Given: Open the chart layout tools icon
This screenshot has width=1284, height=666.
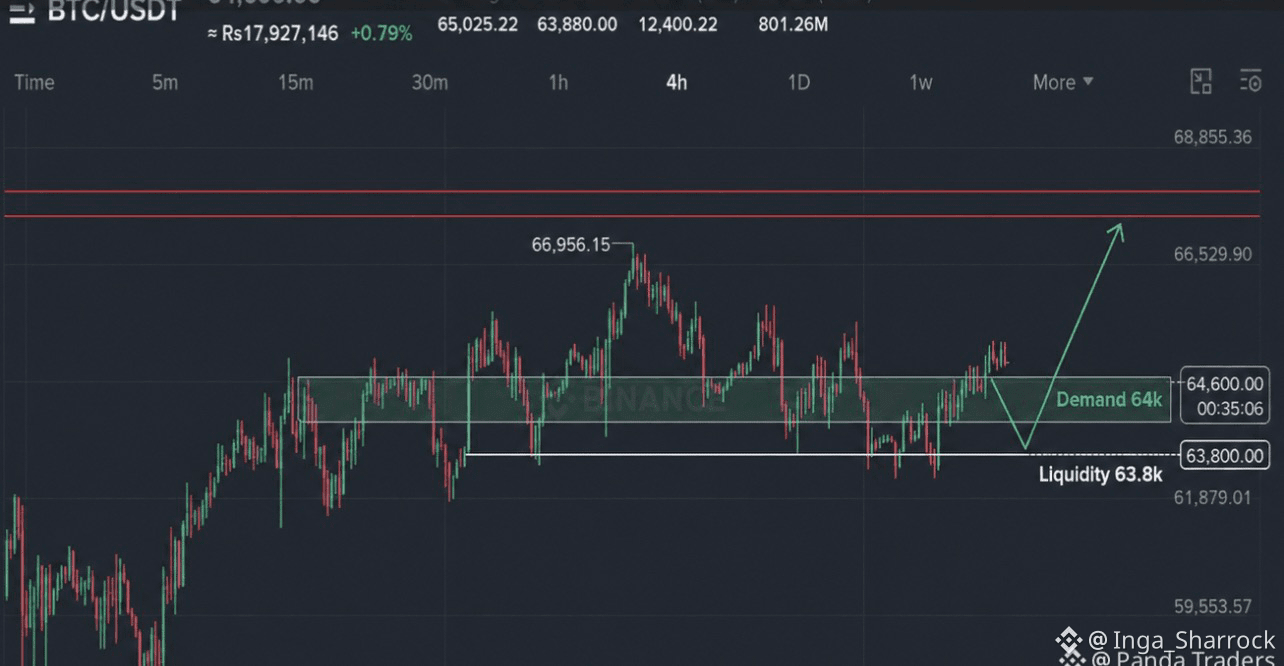Looking at the screenshot, I should 1201,82.
